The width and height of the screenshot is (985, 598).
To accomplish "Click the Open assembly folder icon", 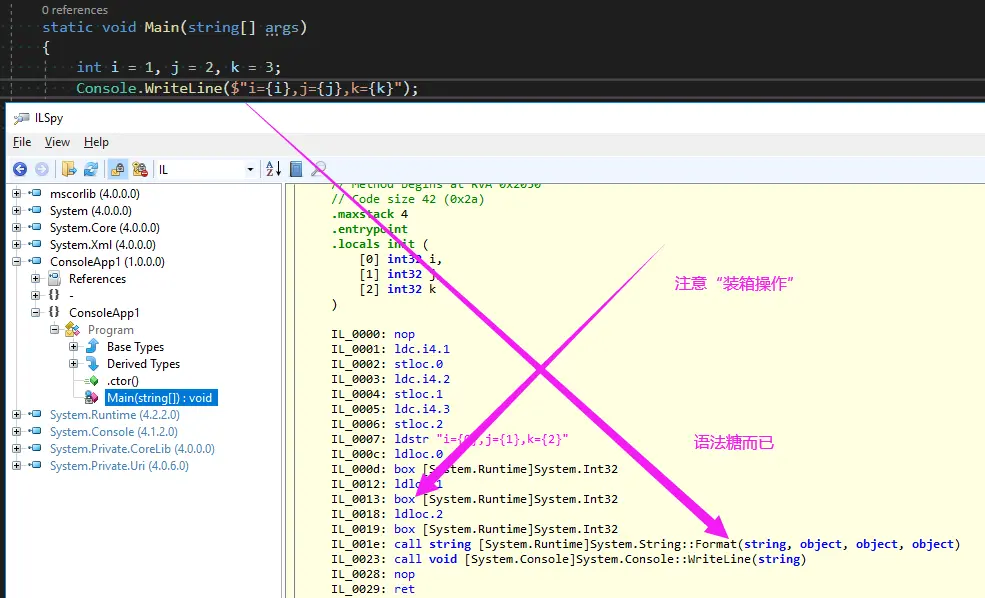I will click(x=68, y=169).
